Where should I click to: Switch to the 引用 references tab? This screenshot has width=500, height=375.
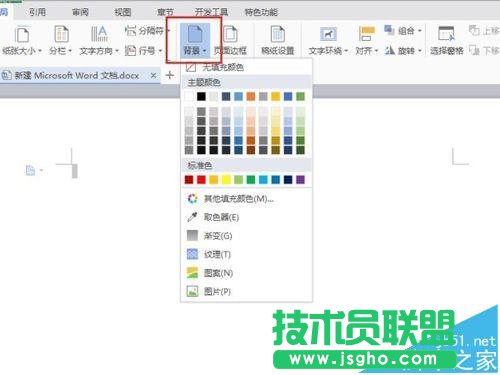(37, 12)
